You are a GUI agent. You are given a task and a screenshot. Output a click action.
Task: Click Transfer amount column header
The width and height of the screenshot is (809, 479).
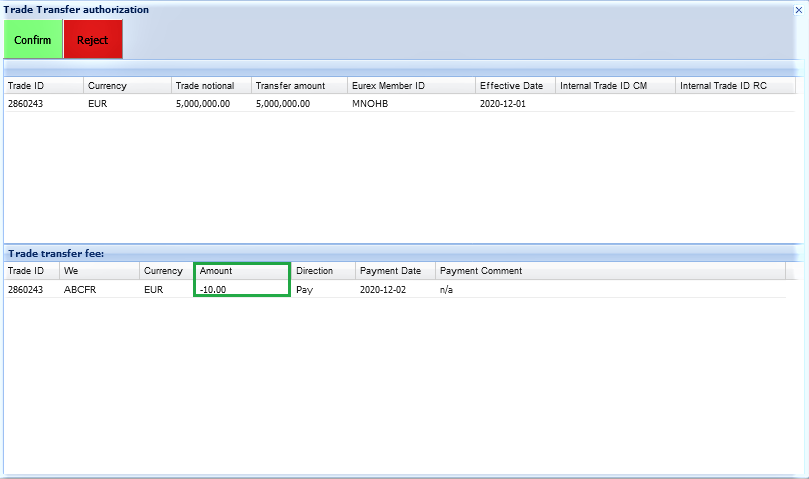pos(298,86)
